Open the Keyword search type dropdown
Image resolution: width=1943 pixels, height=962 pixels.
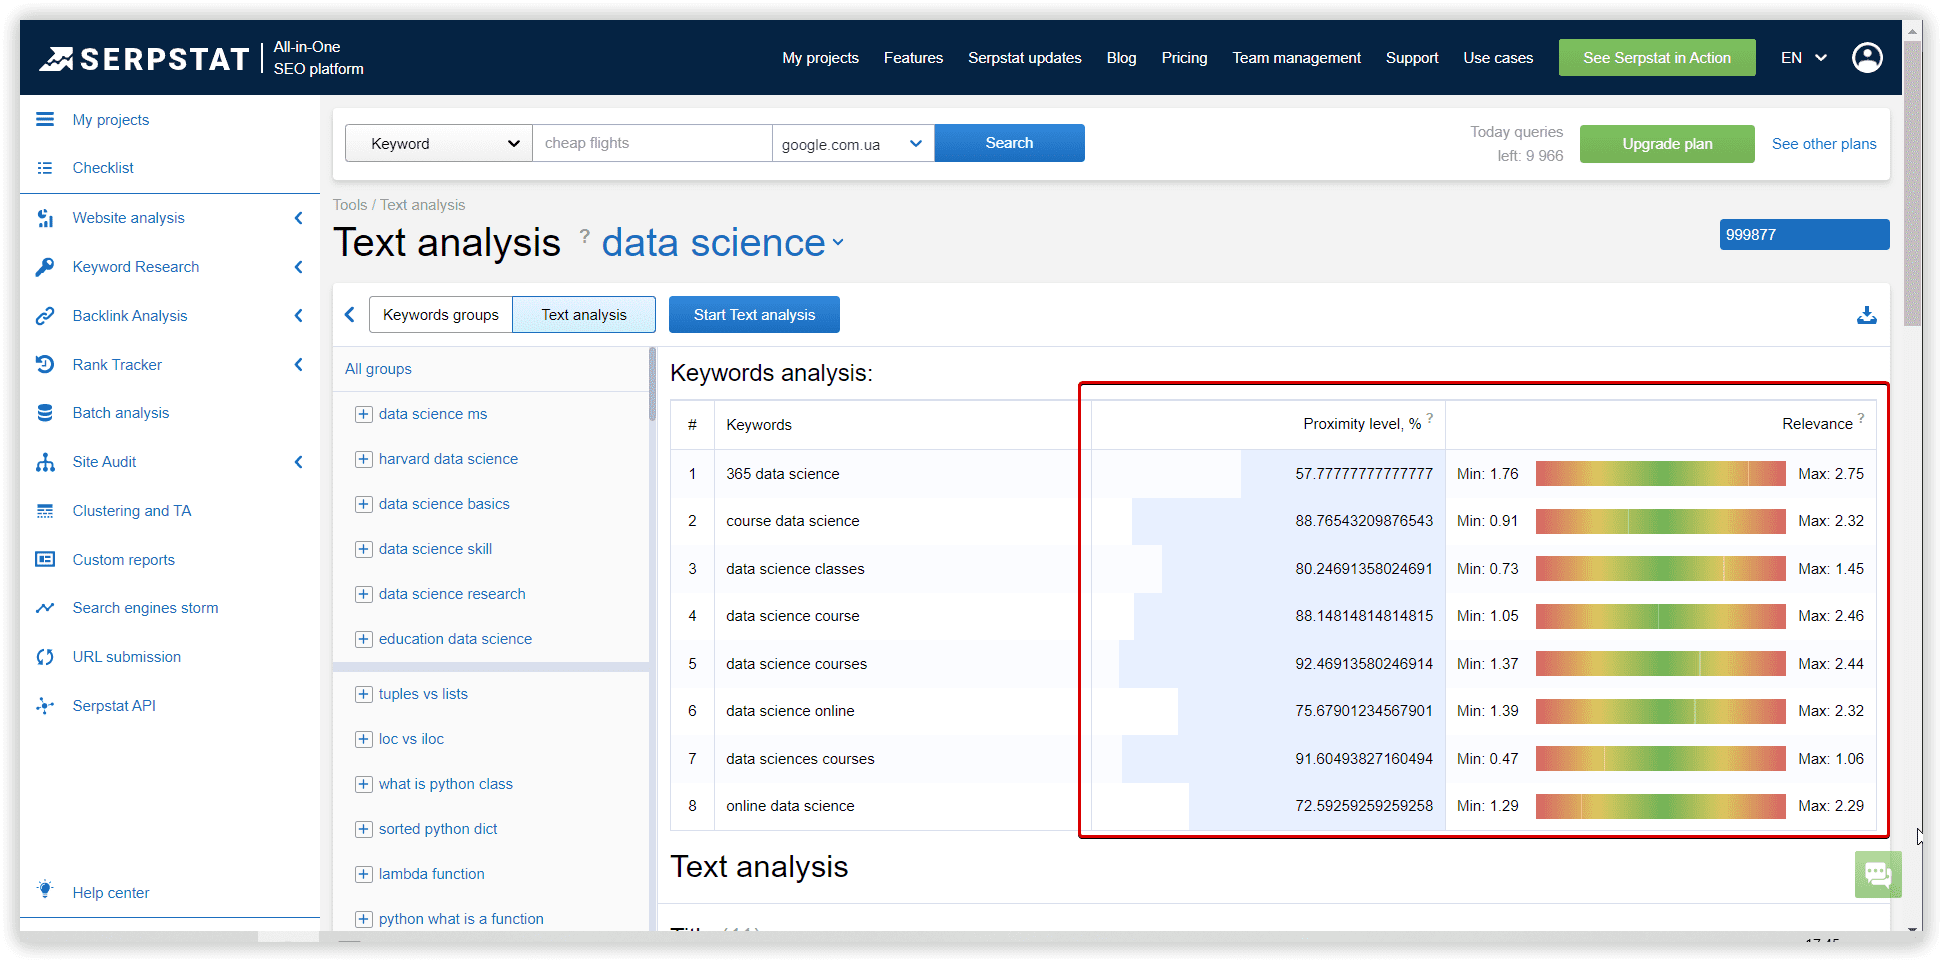(439, 144)
